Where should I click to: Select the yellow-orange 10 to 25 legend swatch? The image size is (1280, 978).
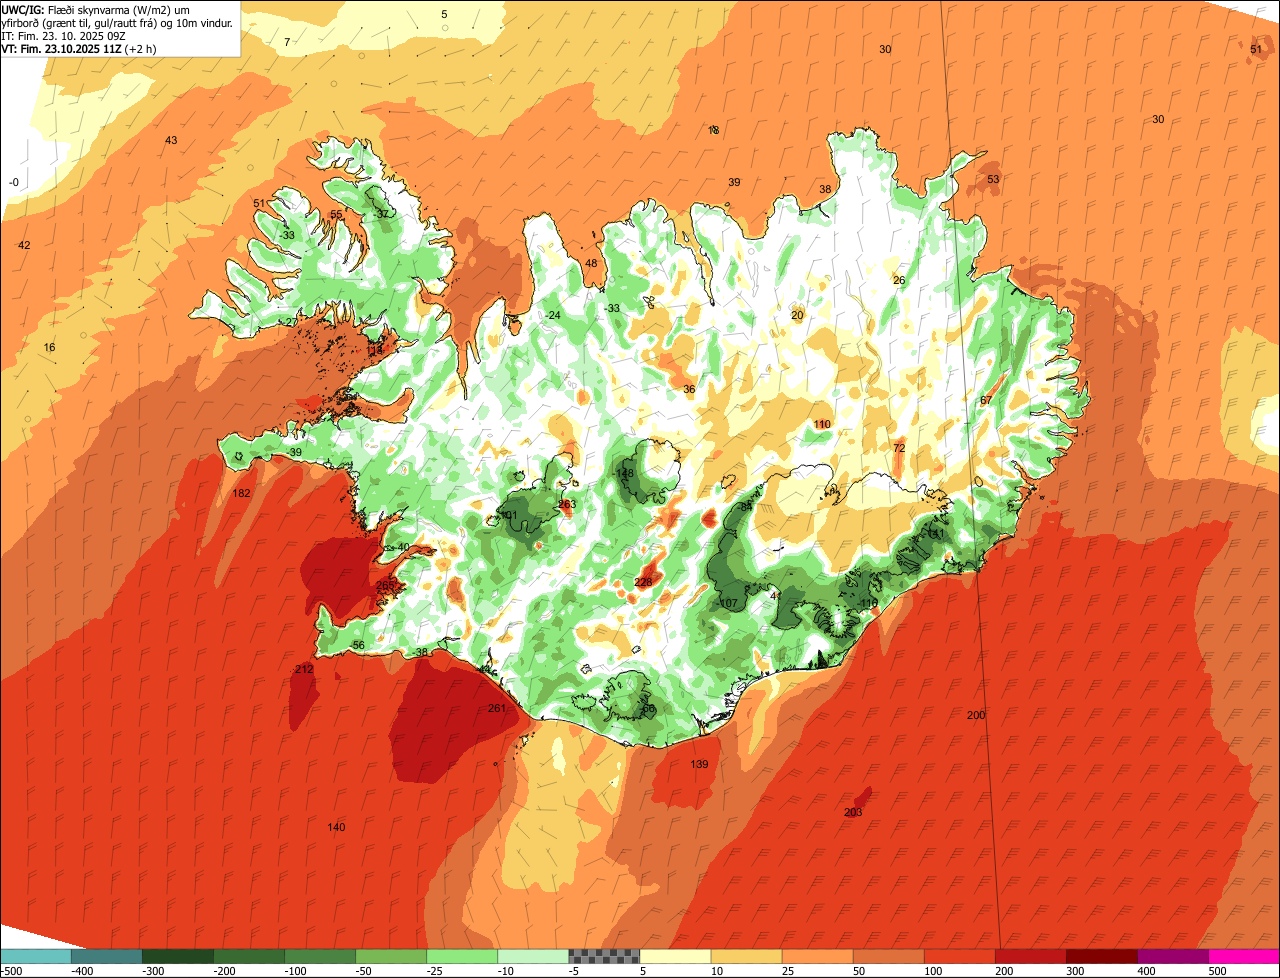coord(745,956)
